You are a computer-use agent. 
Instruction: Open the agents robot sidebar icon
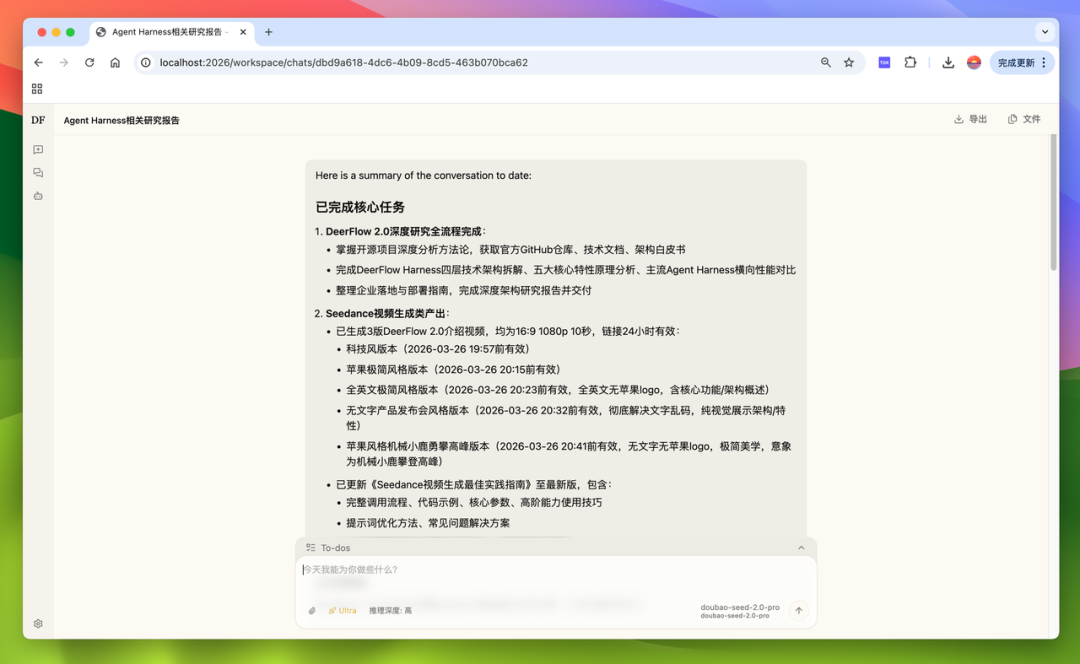[x=38, y=196]
